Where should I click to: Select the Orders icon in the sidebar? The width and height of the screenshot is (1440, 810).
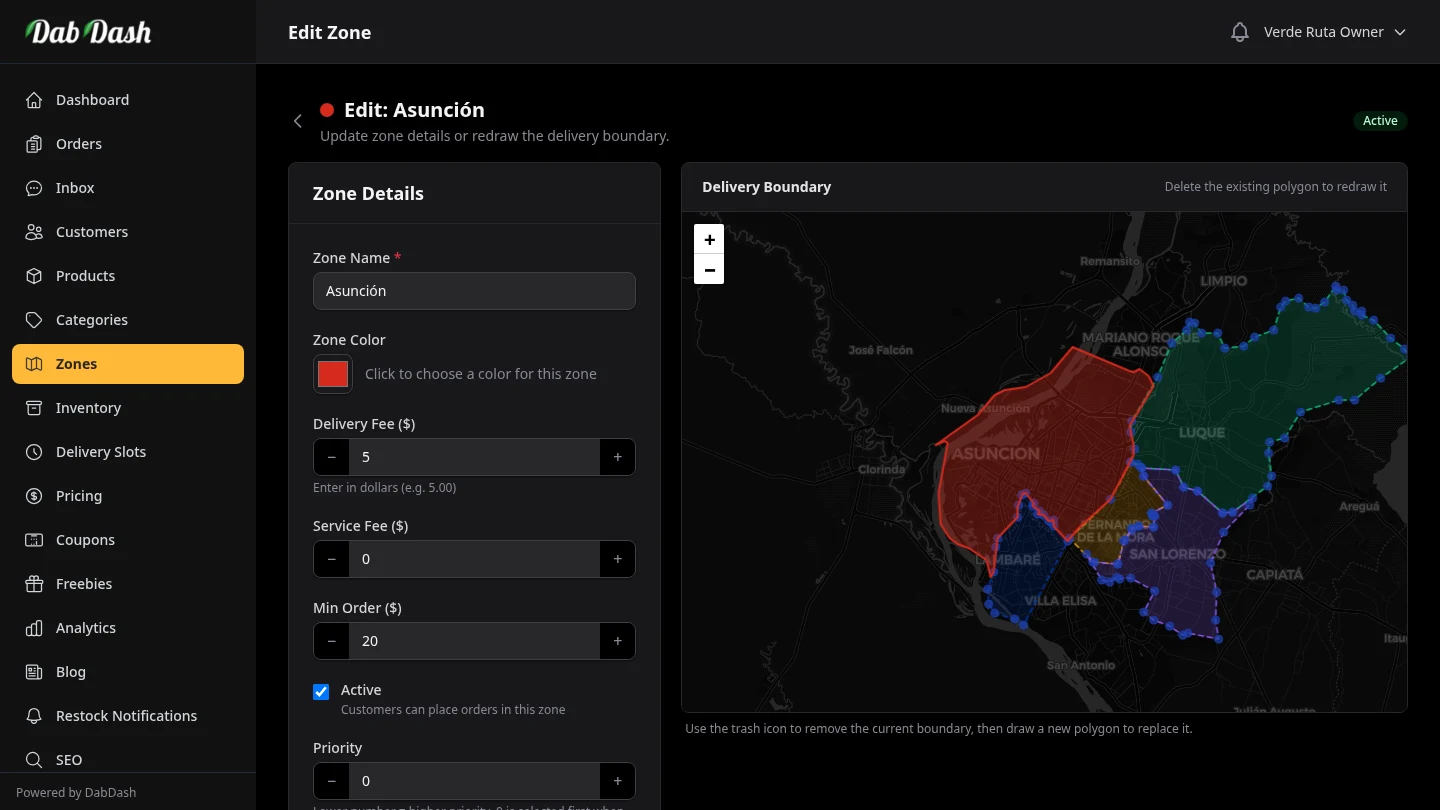pos(33,144)
